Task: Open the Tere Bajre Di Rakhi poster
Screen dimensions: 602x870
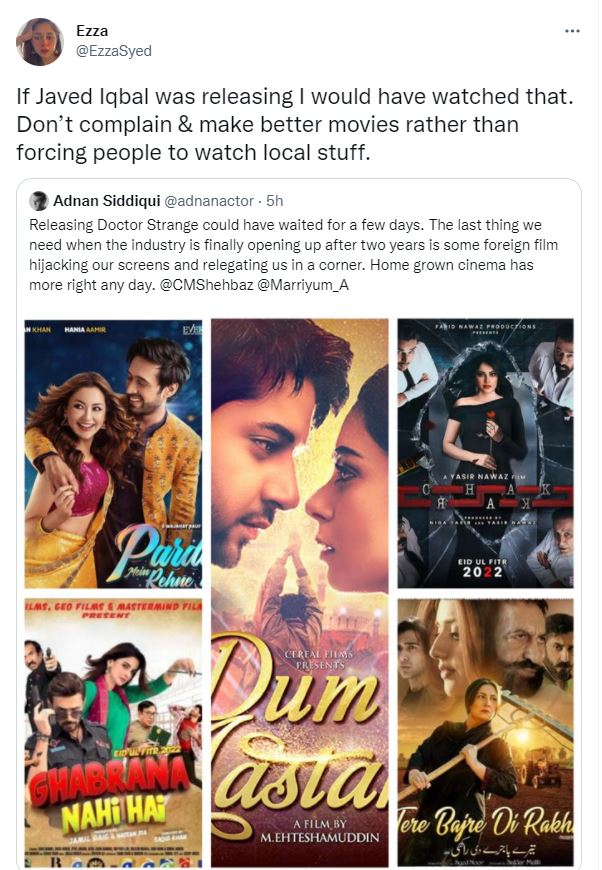Action: pos(485,732)
